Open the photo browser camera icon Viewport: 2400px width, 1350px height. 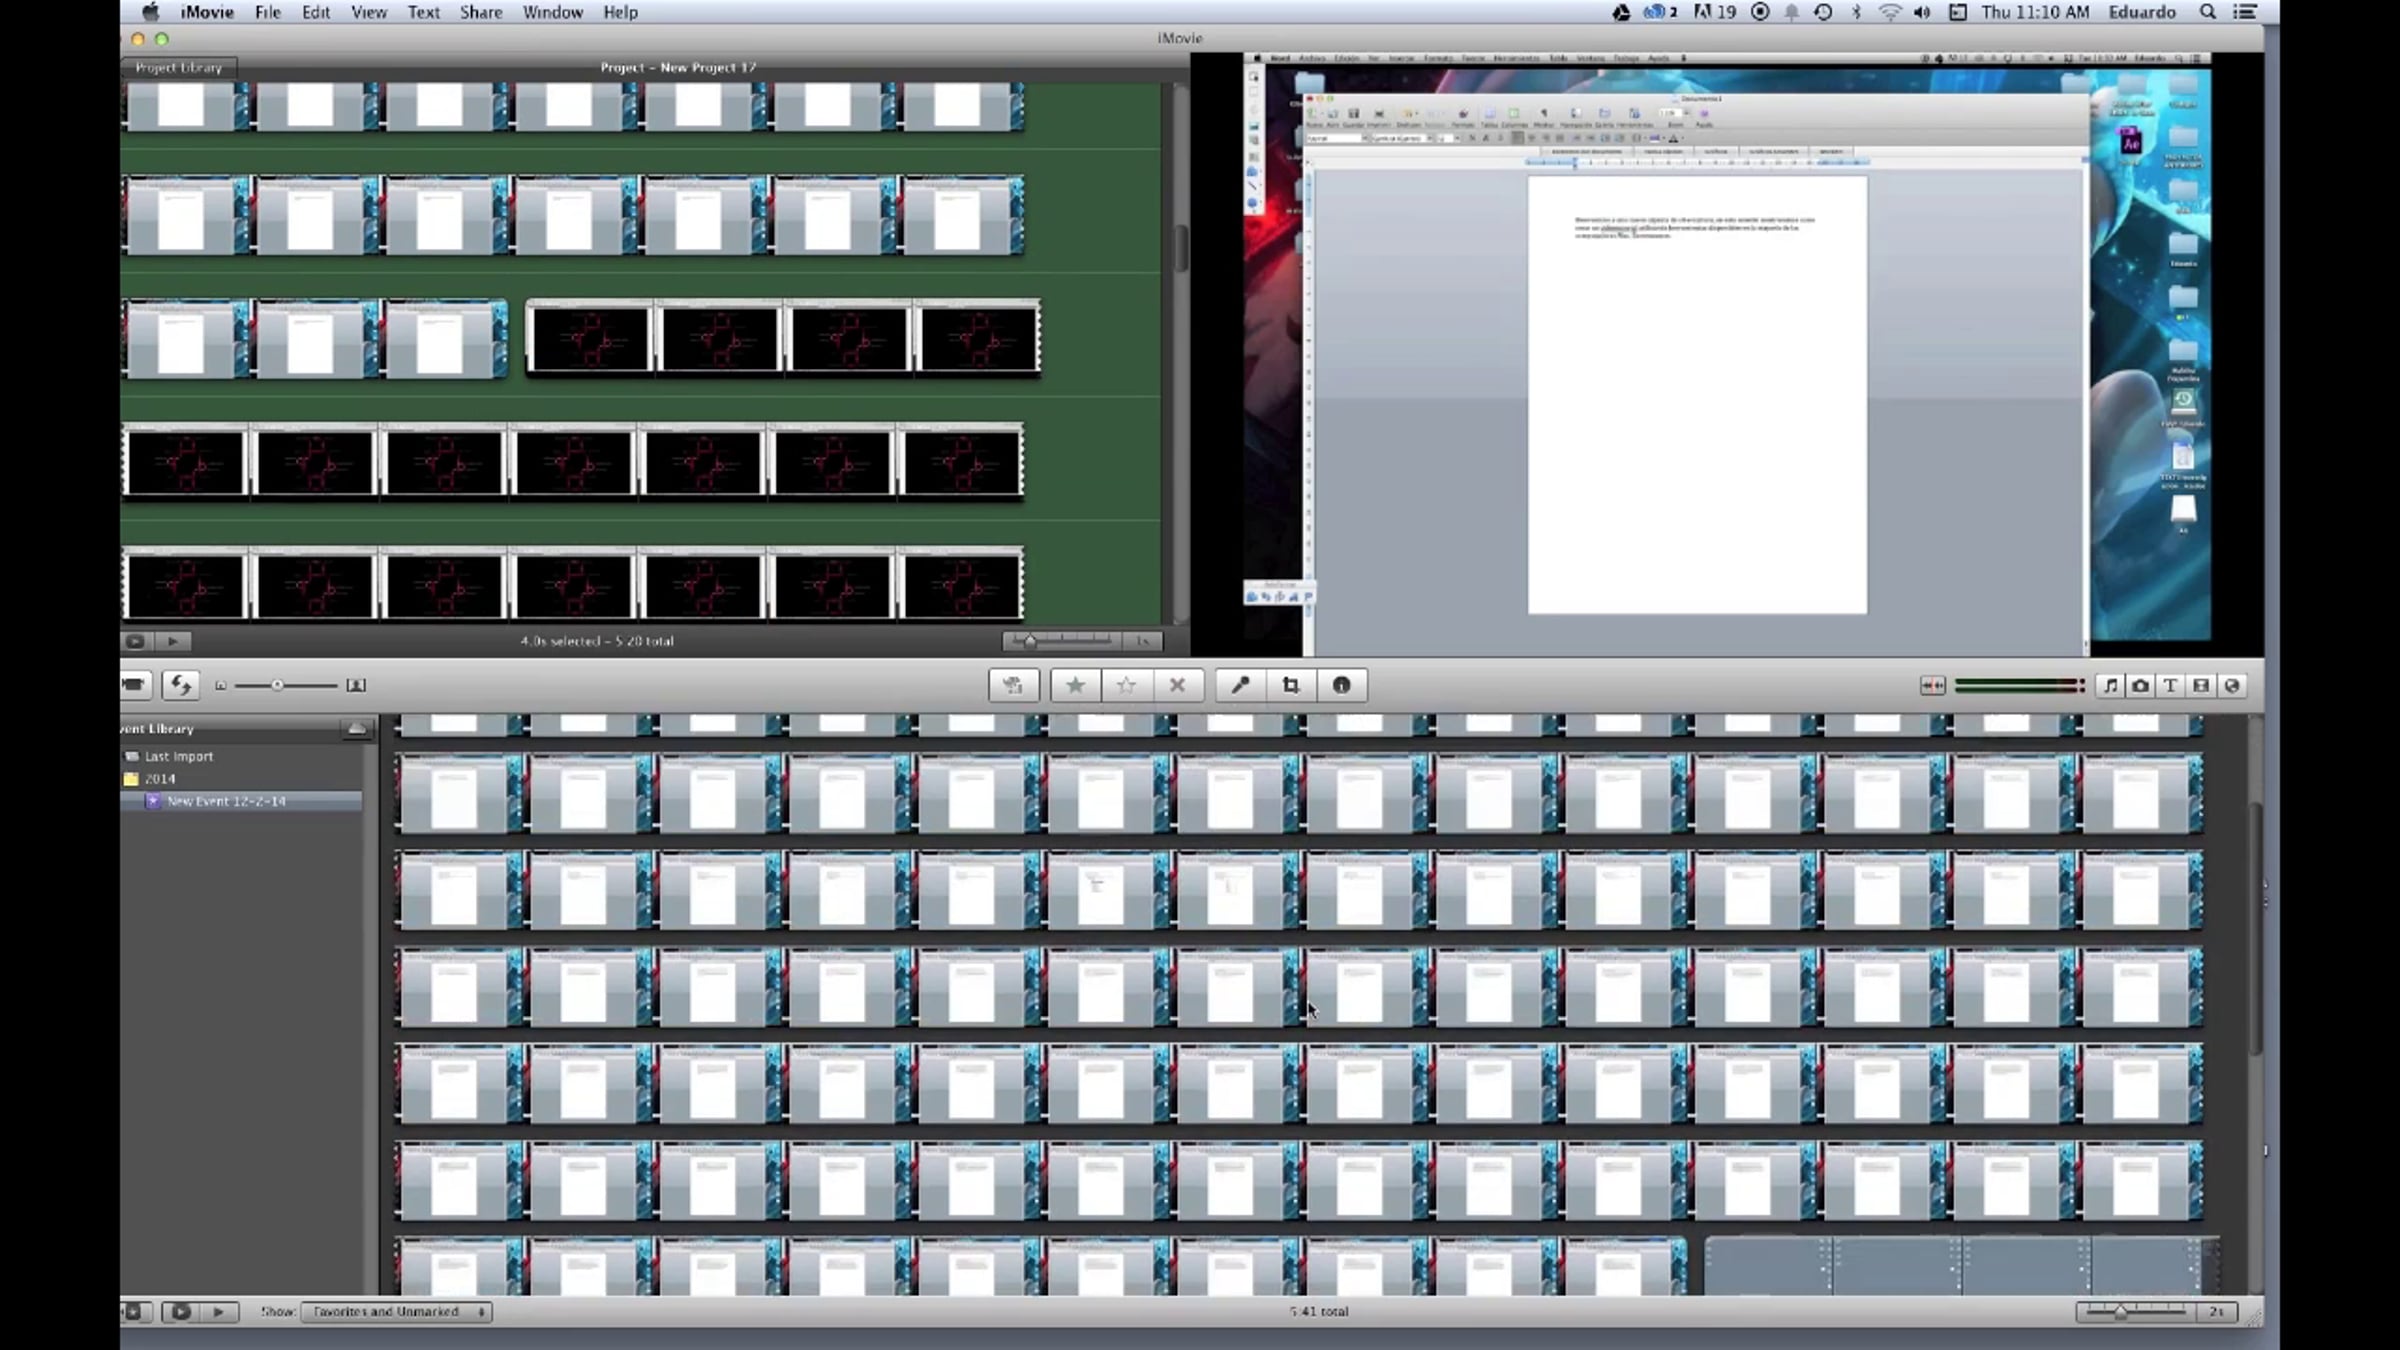click(2140, 685)
